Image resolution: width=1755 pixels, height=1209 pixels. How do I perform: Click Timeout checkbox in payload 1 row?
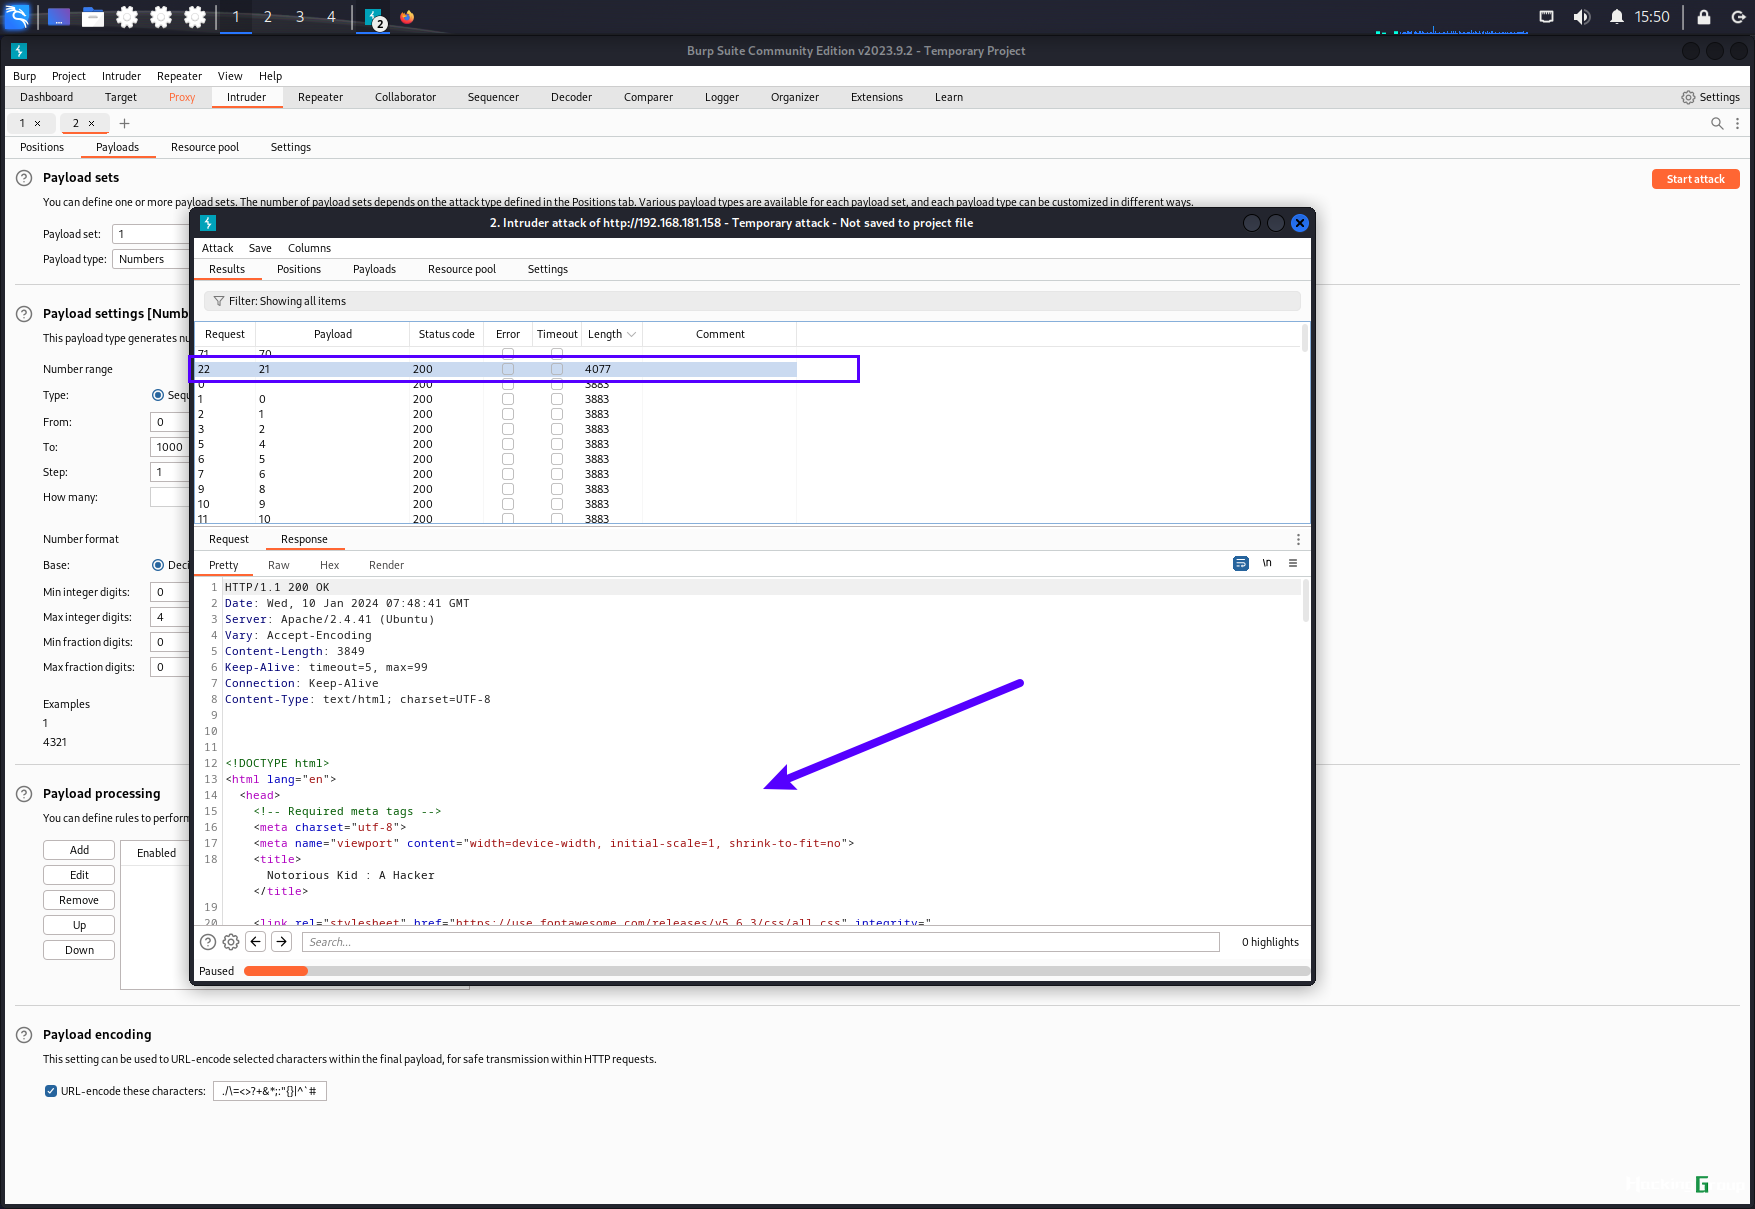coord(557,414)
